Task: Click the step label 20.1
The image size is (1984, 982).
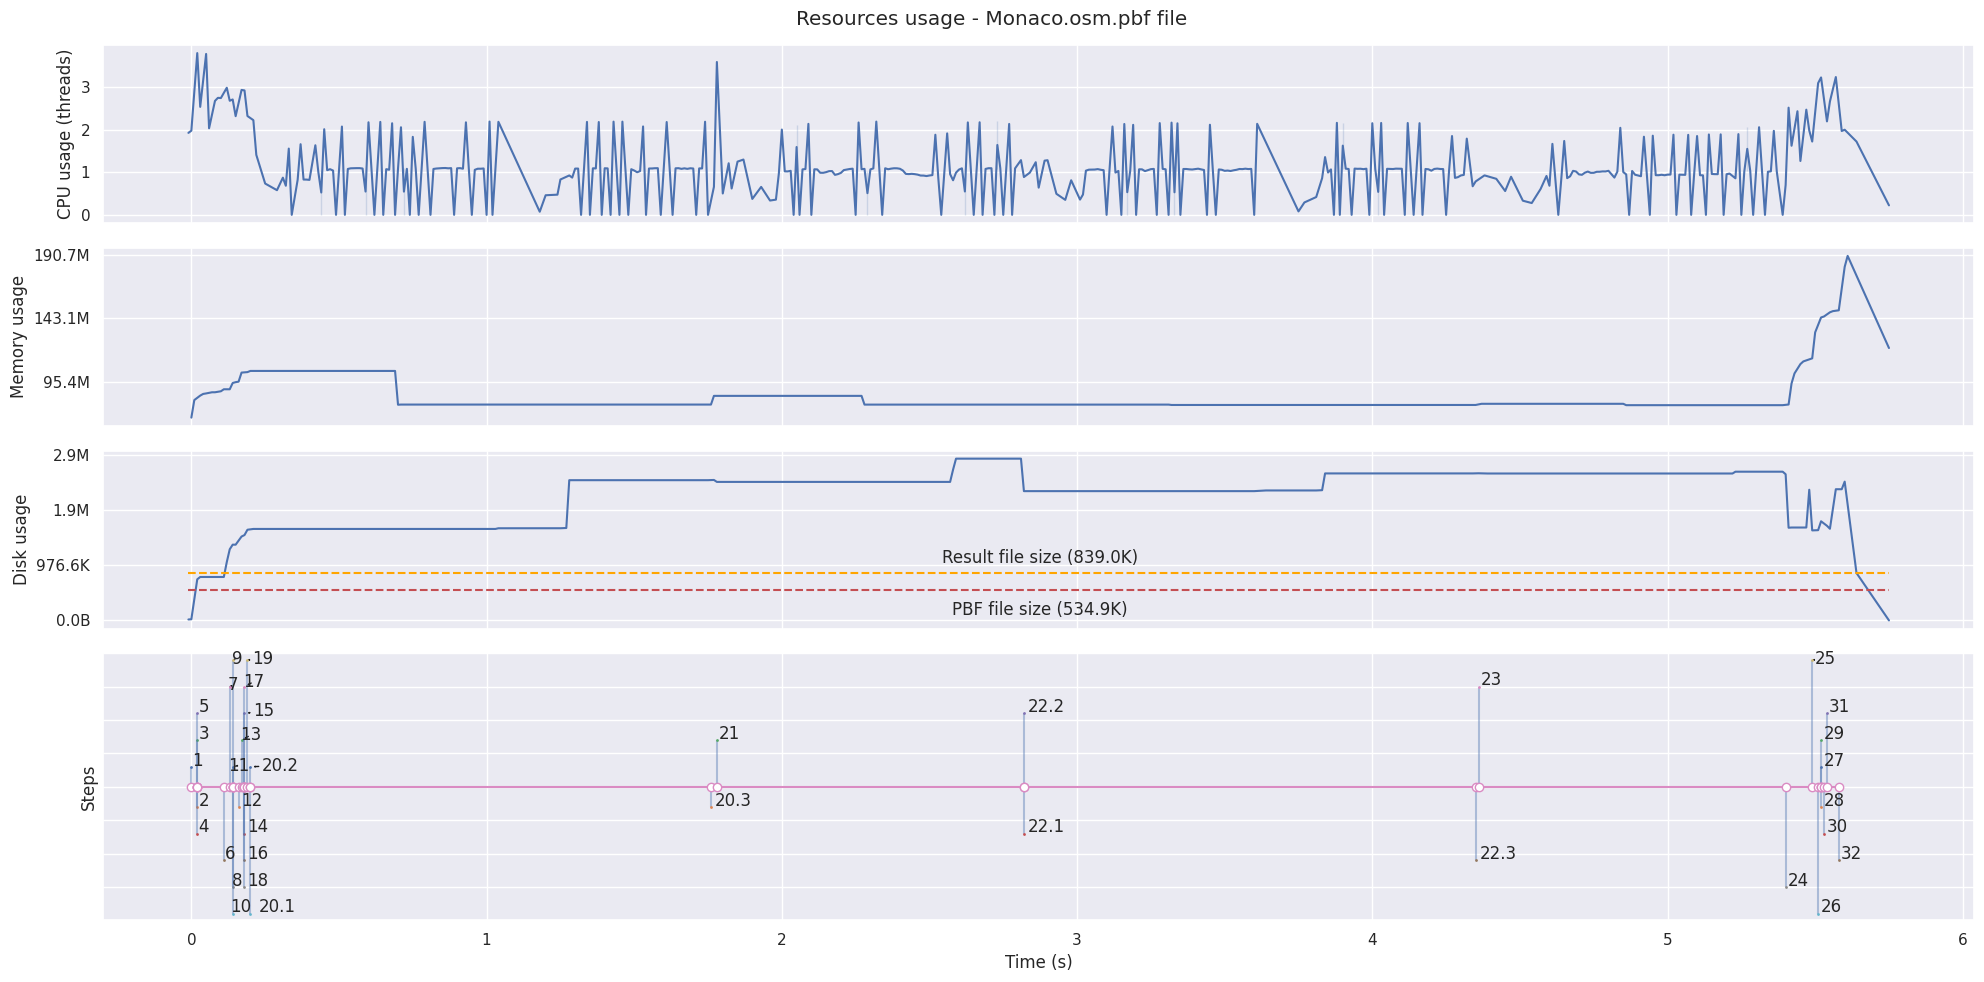Action: pos(277,907)
